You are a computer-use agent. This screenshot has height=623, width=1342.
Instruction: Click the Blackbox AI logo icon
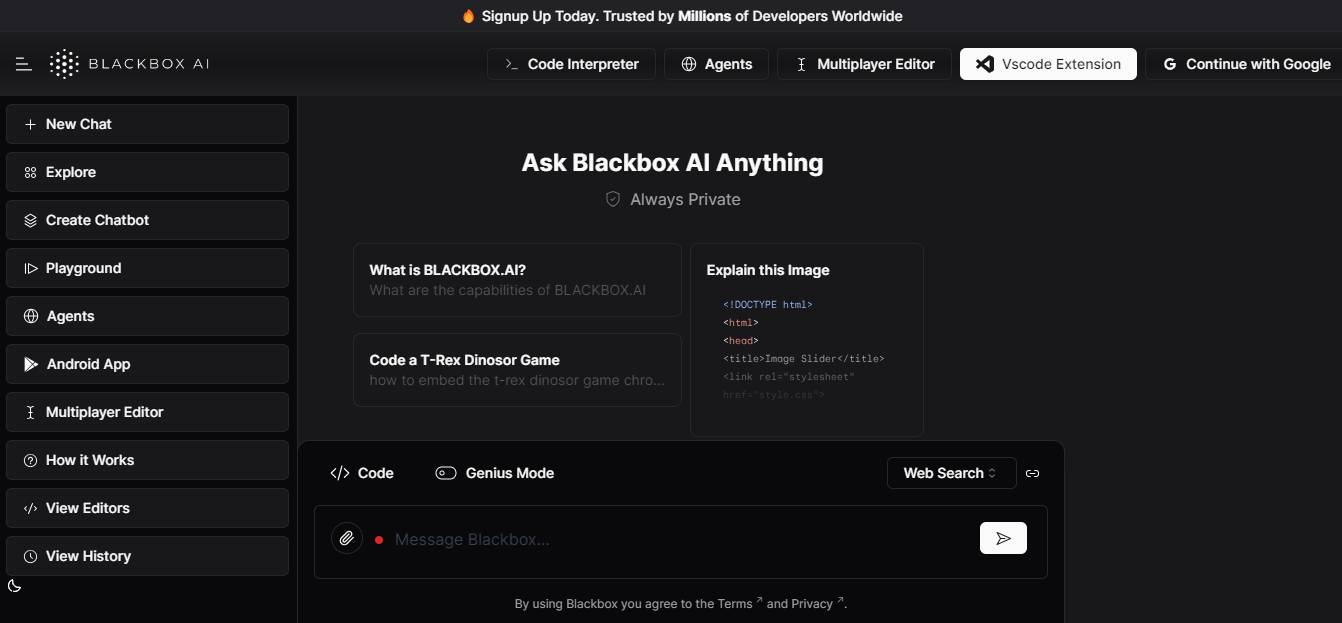pos(63,63)
